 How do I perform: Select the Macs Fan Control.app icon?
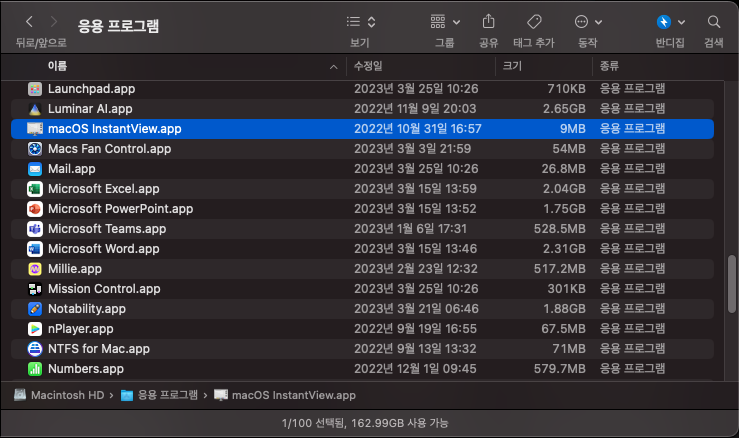coord(35,149)
